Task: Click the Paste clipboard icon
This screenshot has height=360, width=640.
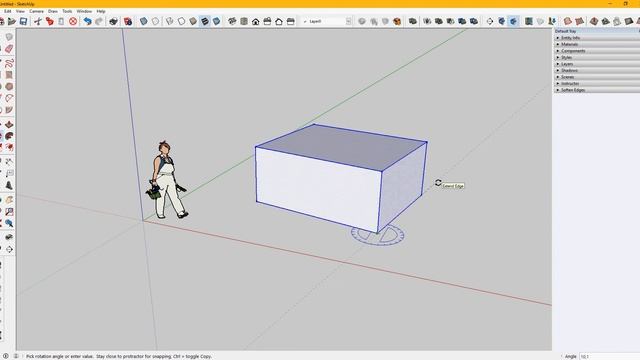Action: 61,21
